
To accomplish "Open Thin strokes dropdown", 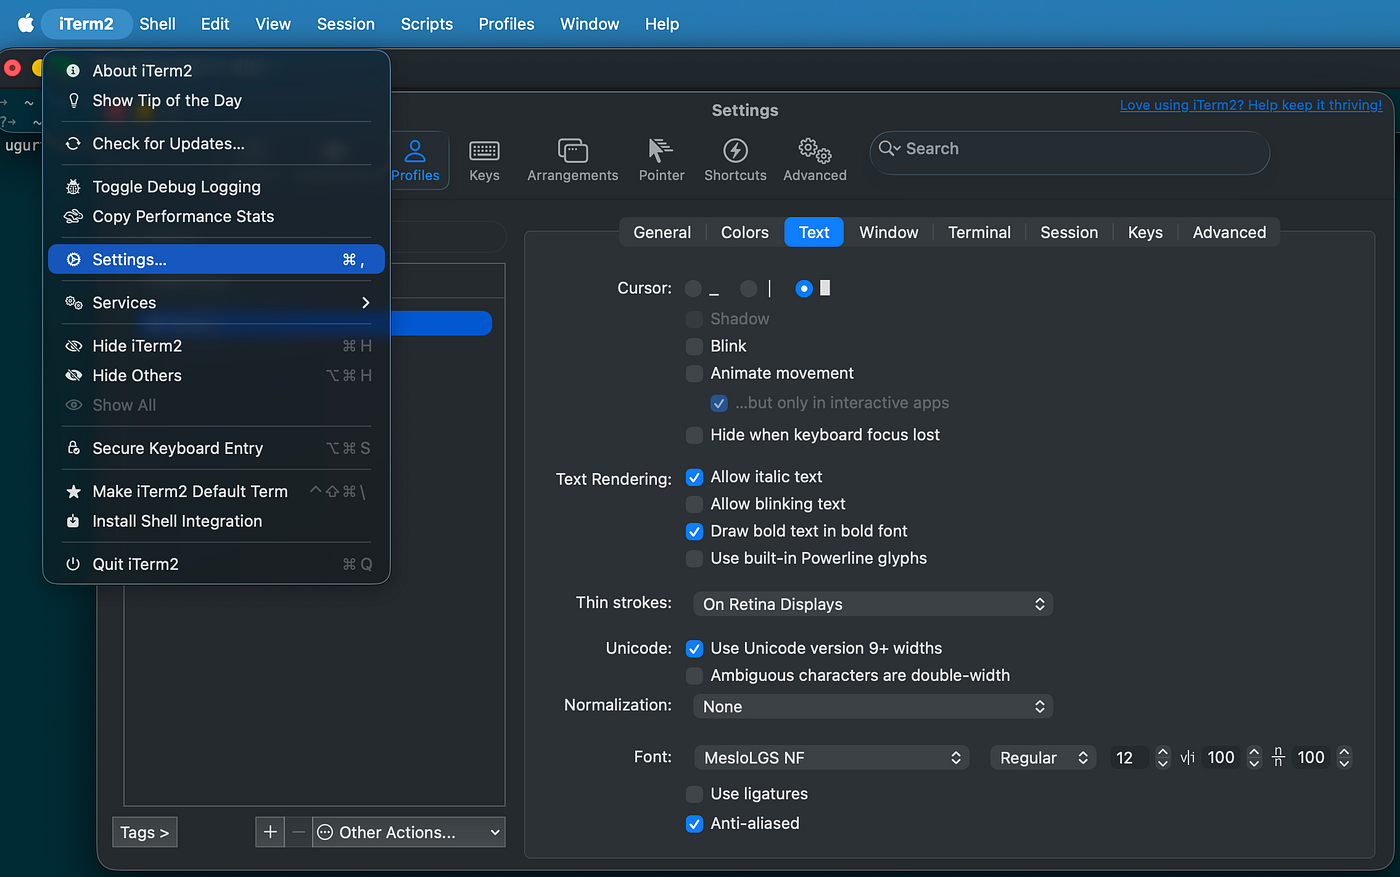I will pos(873,604).
